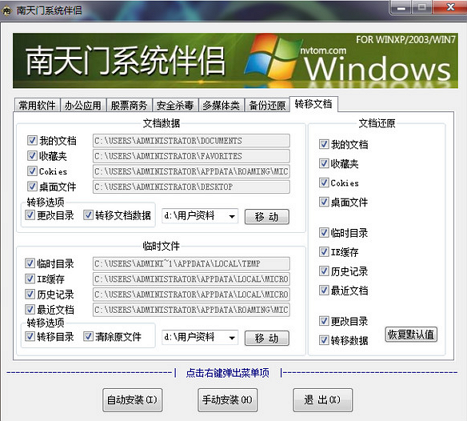Uncheck IE缓存 in 文档还原 panel
467x421 pixels.
[324, 252]
